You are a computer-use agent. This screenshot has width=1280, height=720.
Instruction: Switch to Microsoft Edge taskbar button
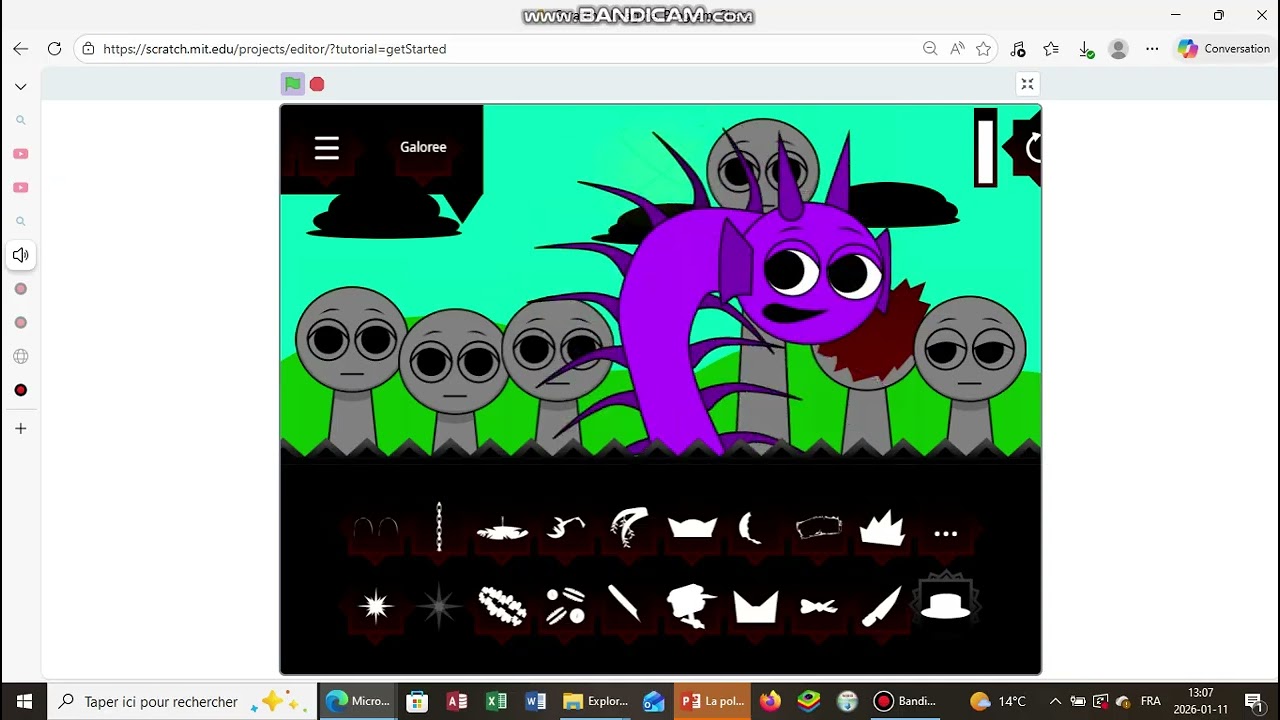coord(358,701)
